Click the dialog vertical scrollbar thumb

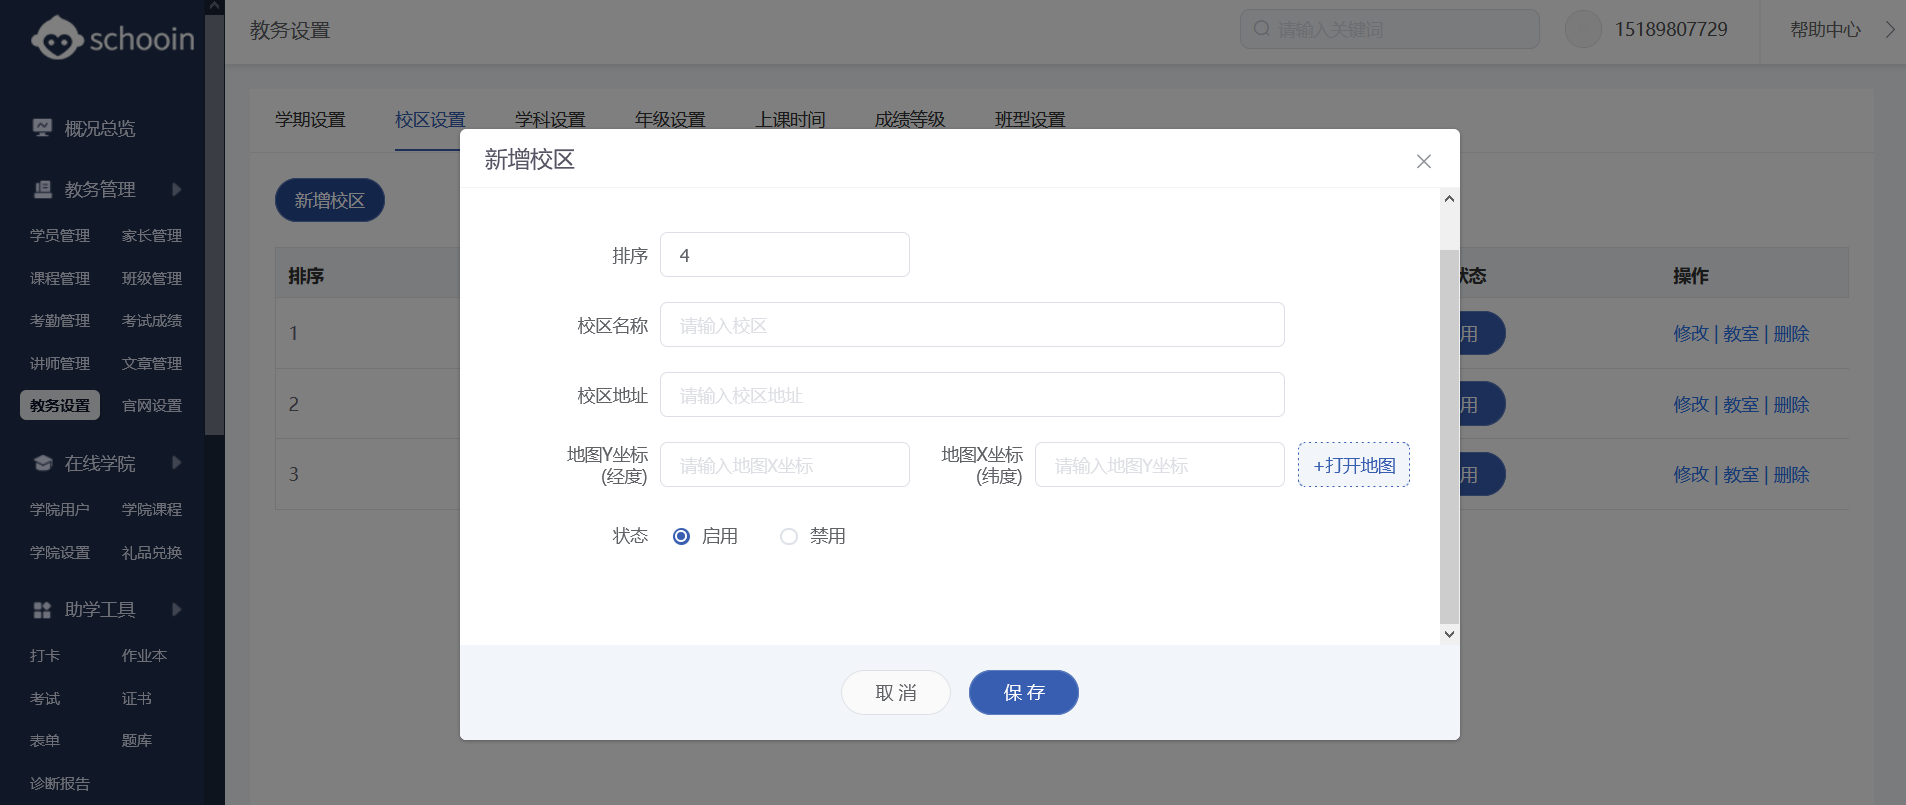[1449, 436]
